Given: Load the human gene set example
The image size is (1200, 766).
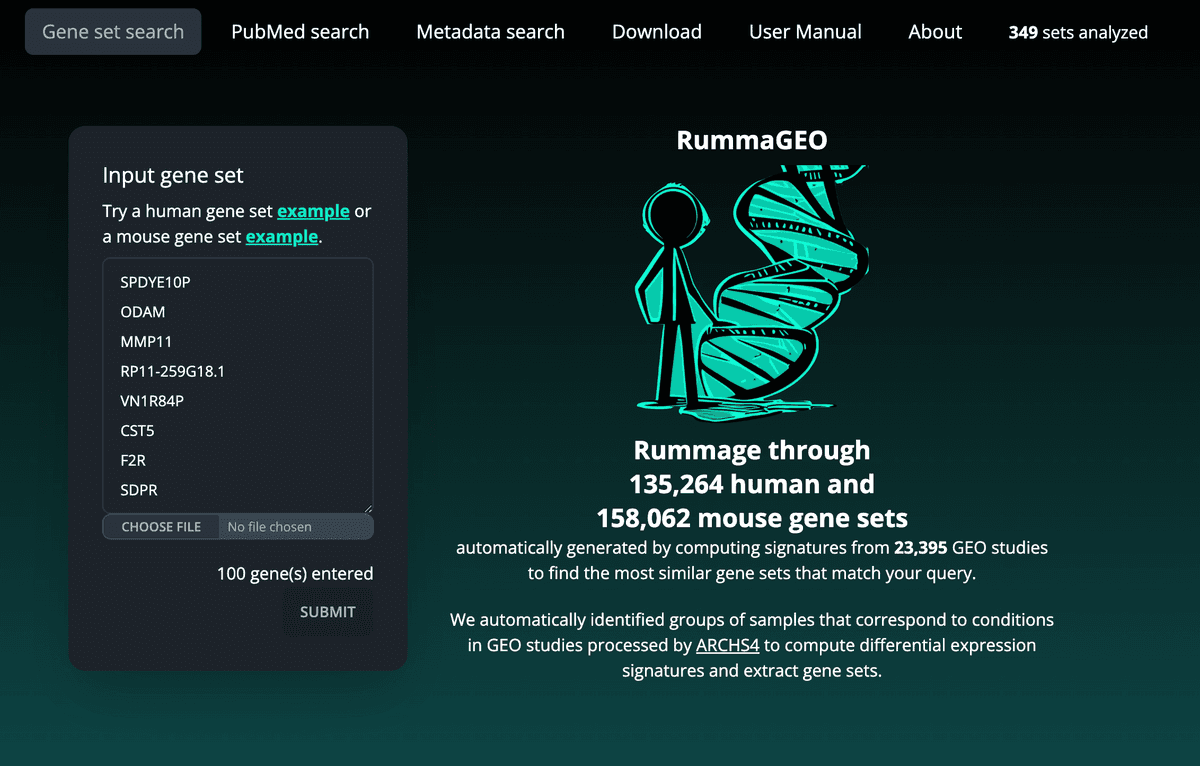Looking at the screenshot, I should pyautogui.click(x=313, y=212).
